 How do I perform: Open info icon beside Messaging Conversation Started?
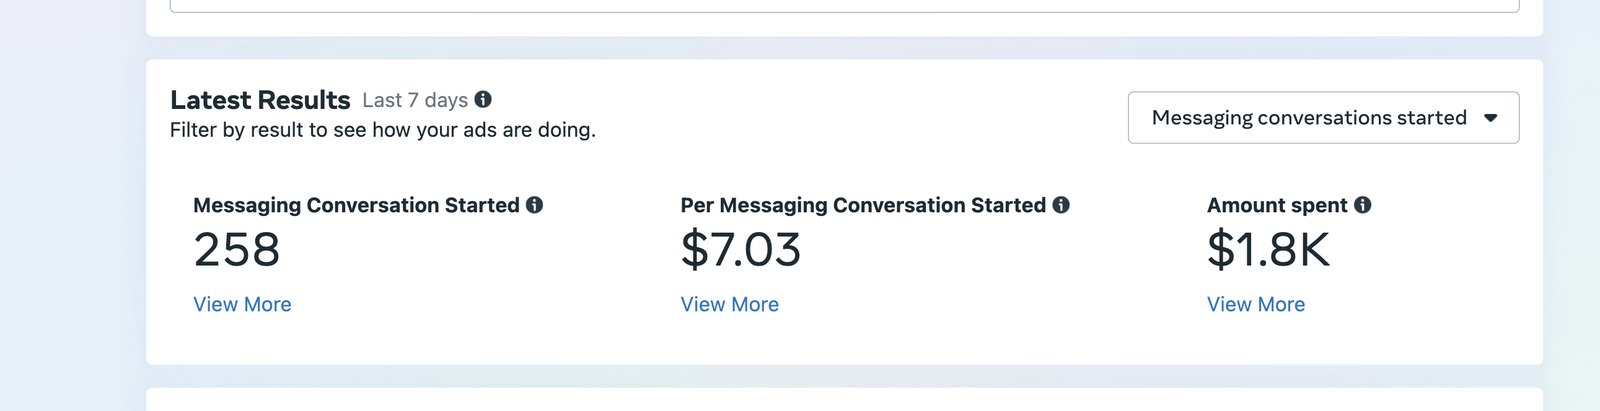pos(535,205)
